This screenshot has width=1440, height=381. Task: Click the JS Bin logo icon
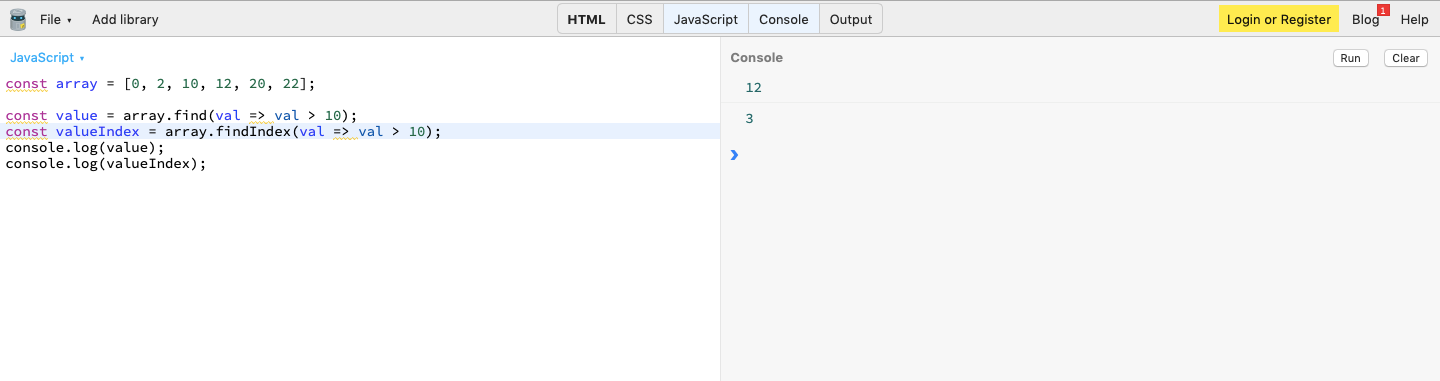[x=17, y=19]
